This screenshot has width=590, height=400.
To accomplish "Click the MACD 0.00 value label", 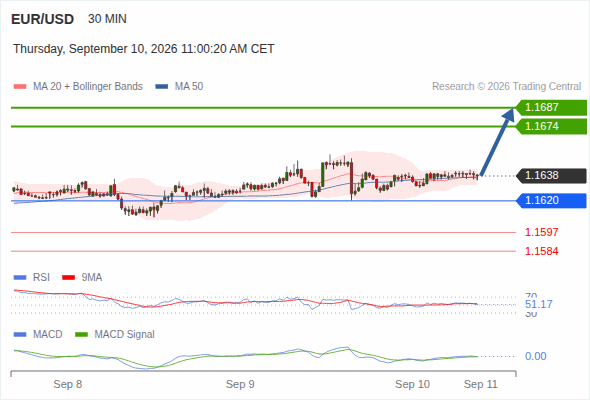I will (x=535, y=356).
